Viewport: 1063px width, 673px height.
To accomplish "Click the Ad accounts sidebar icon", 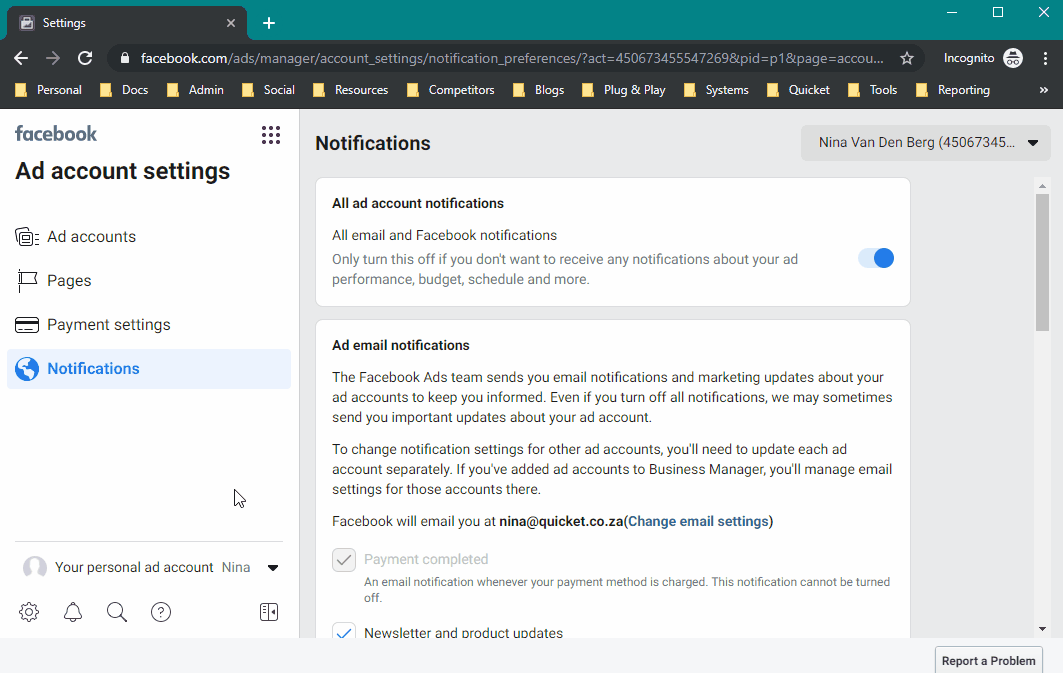I will tap(27, 237).
